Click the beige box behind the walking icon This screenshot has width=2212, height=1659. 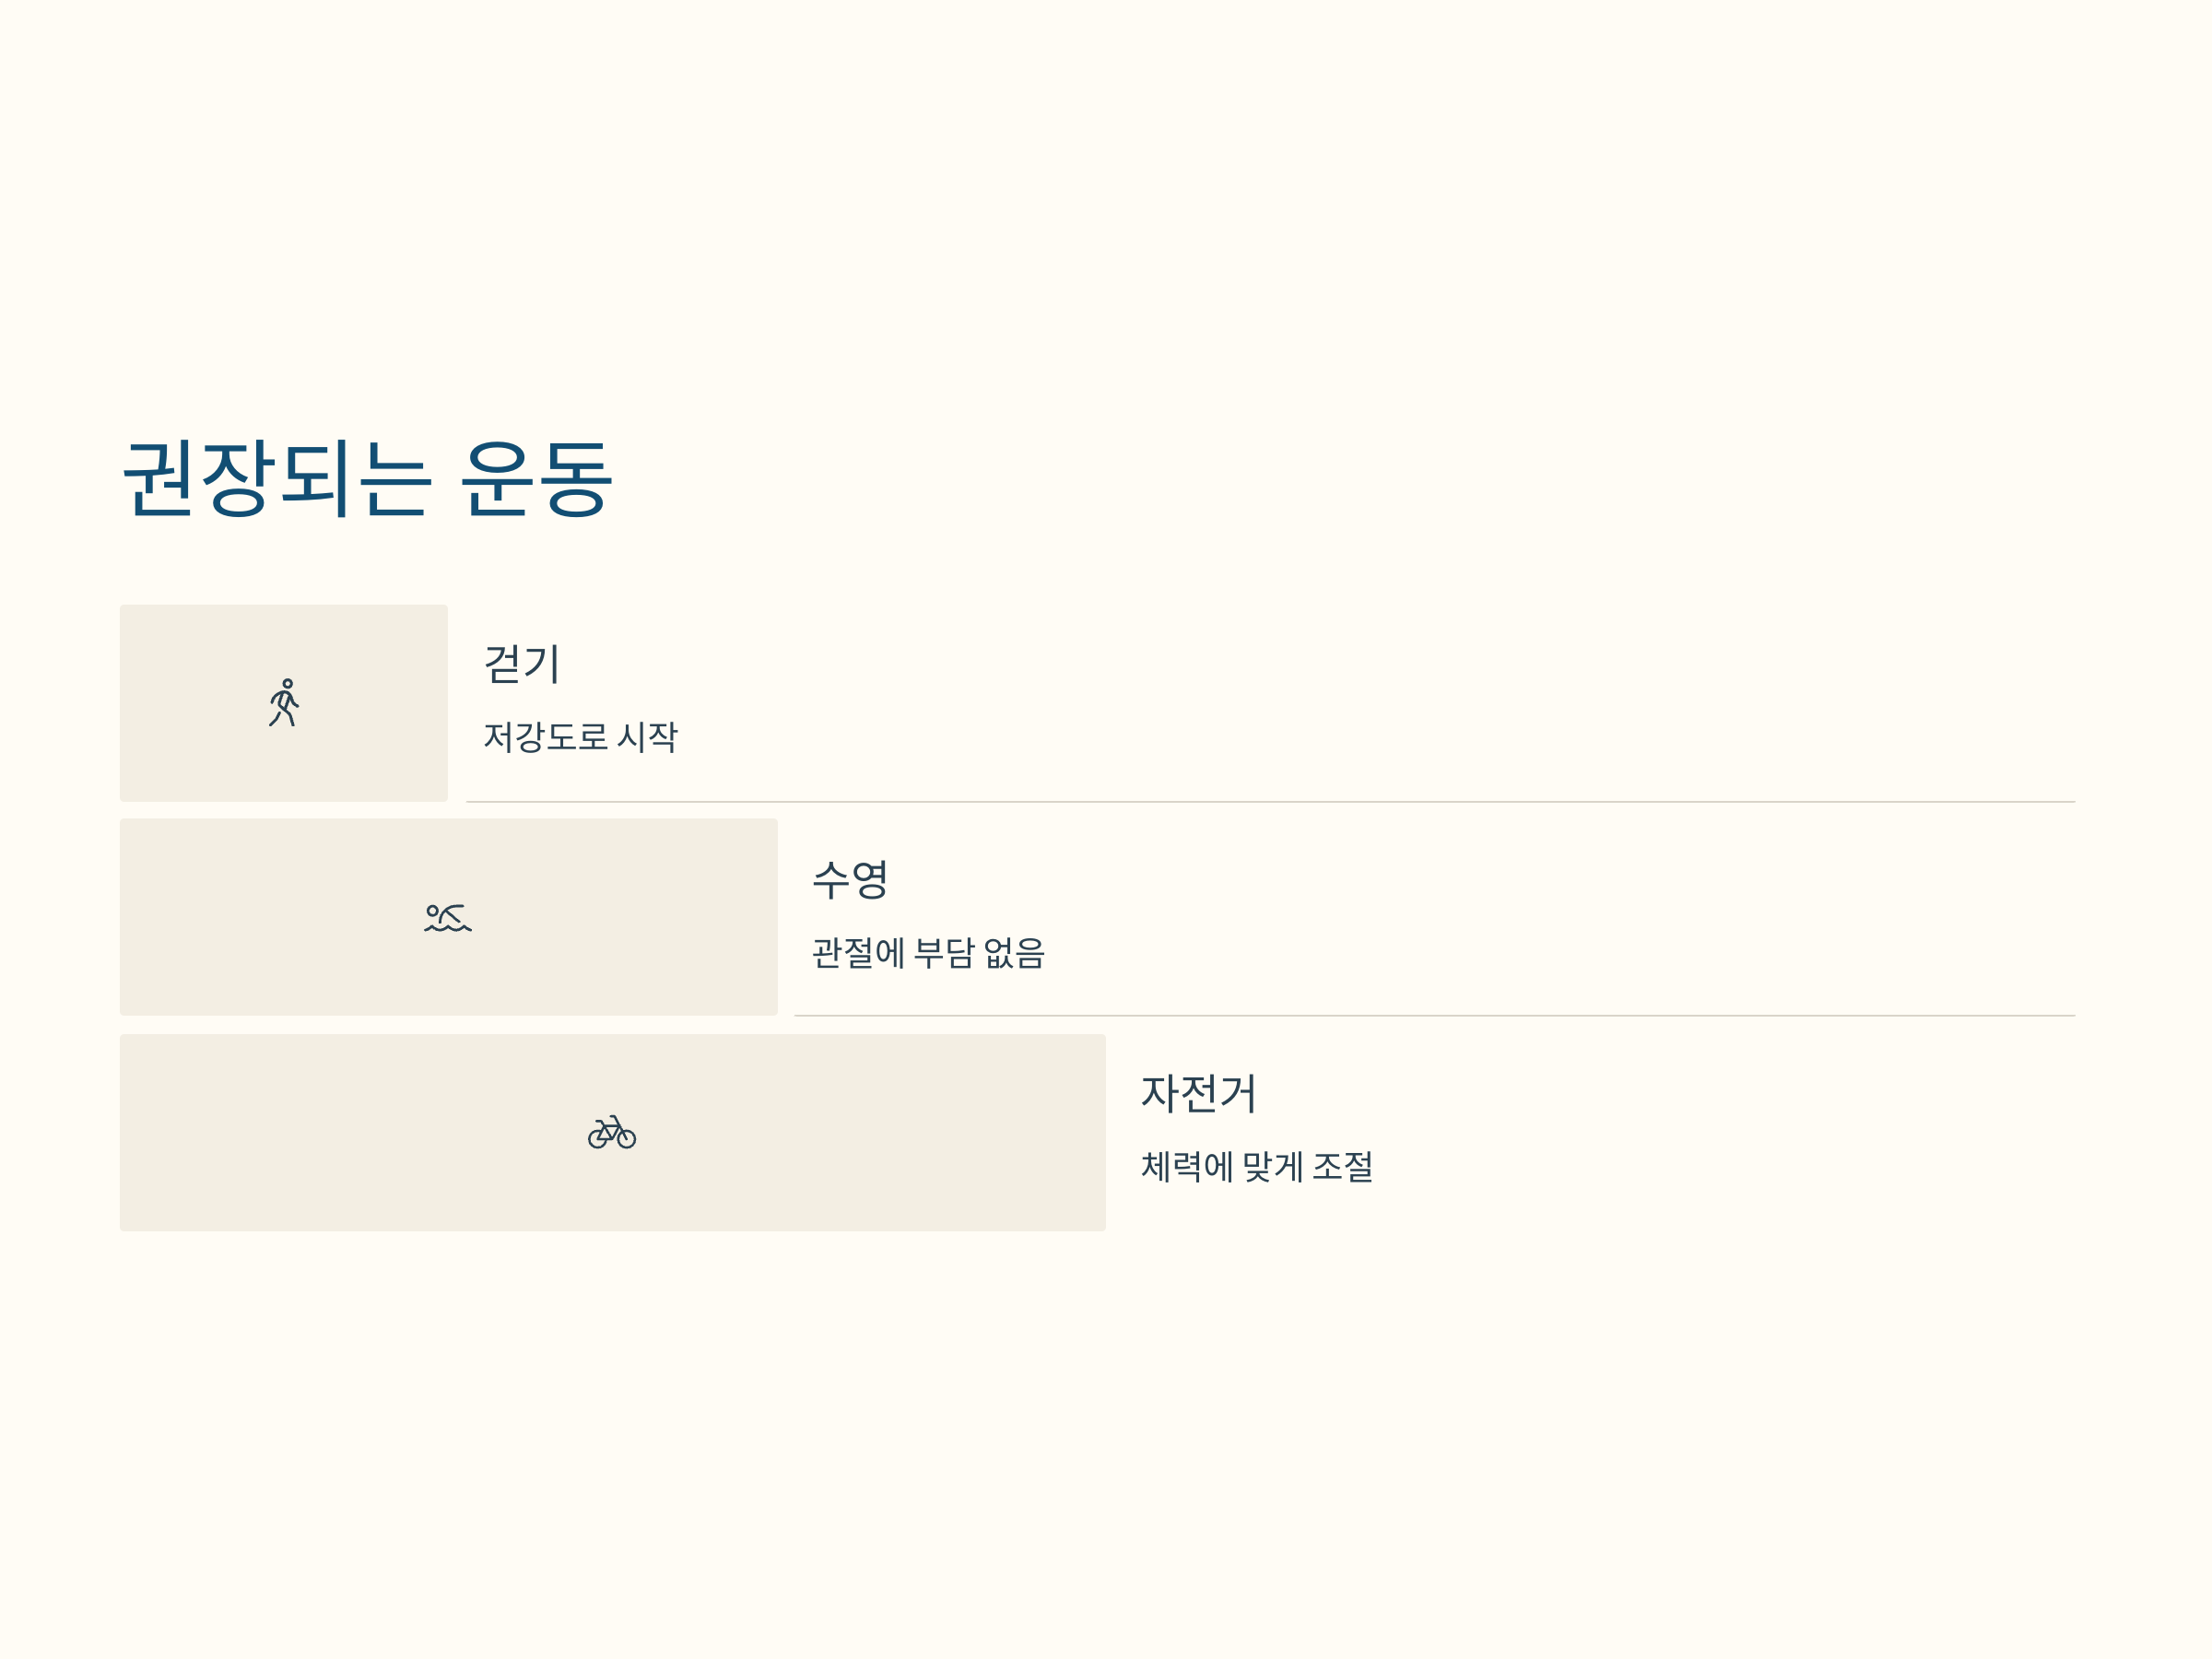click(284, 703)
